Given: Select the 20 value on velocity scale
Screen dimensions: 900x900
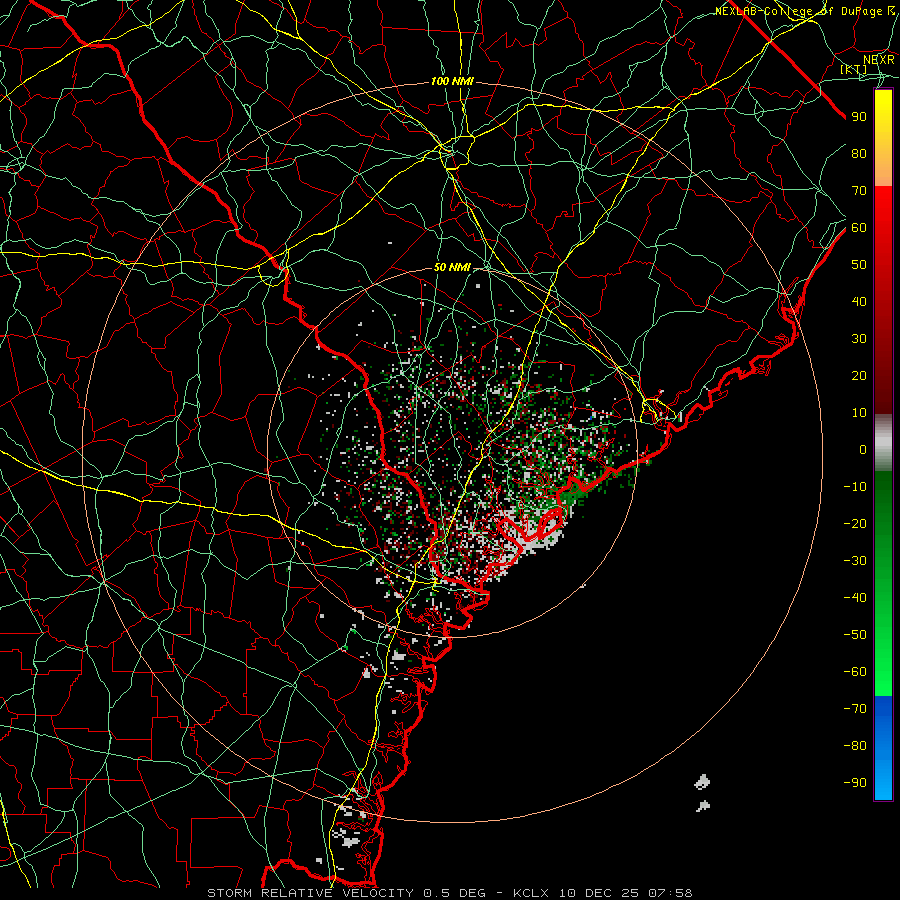Looking at the screenshot, I should click(x=859, y=375).
